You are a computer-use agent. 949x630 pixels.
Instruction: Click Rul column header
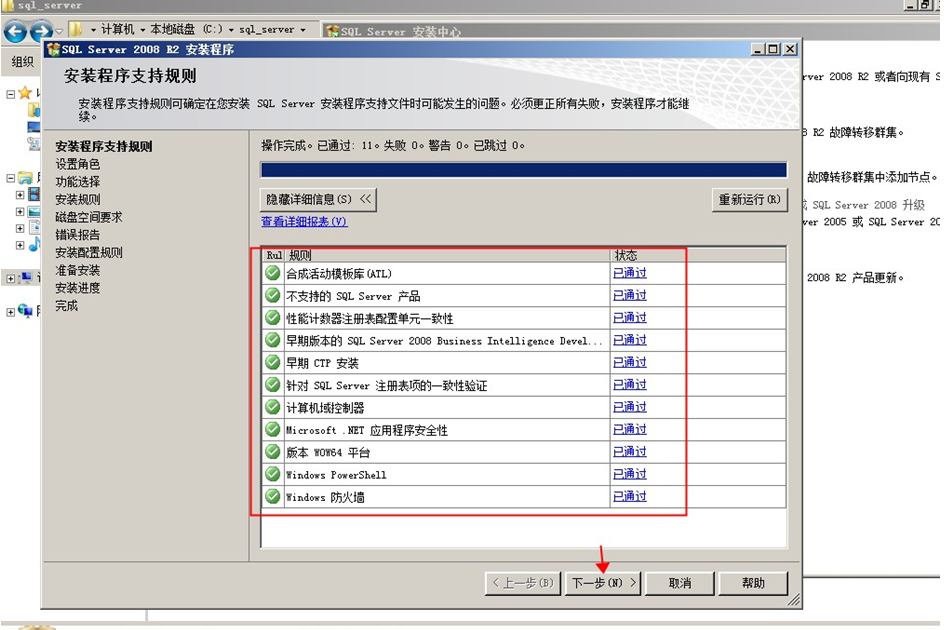point(274,255)
